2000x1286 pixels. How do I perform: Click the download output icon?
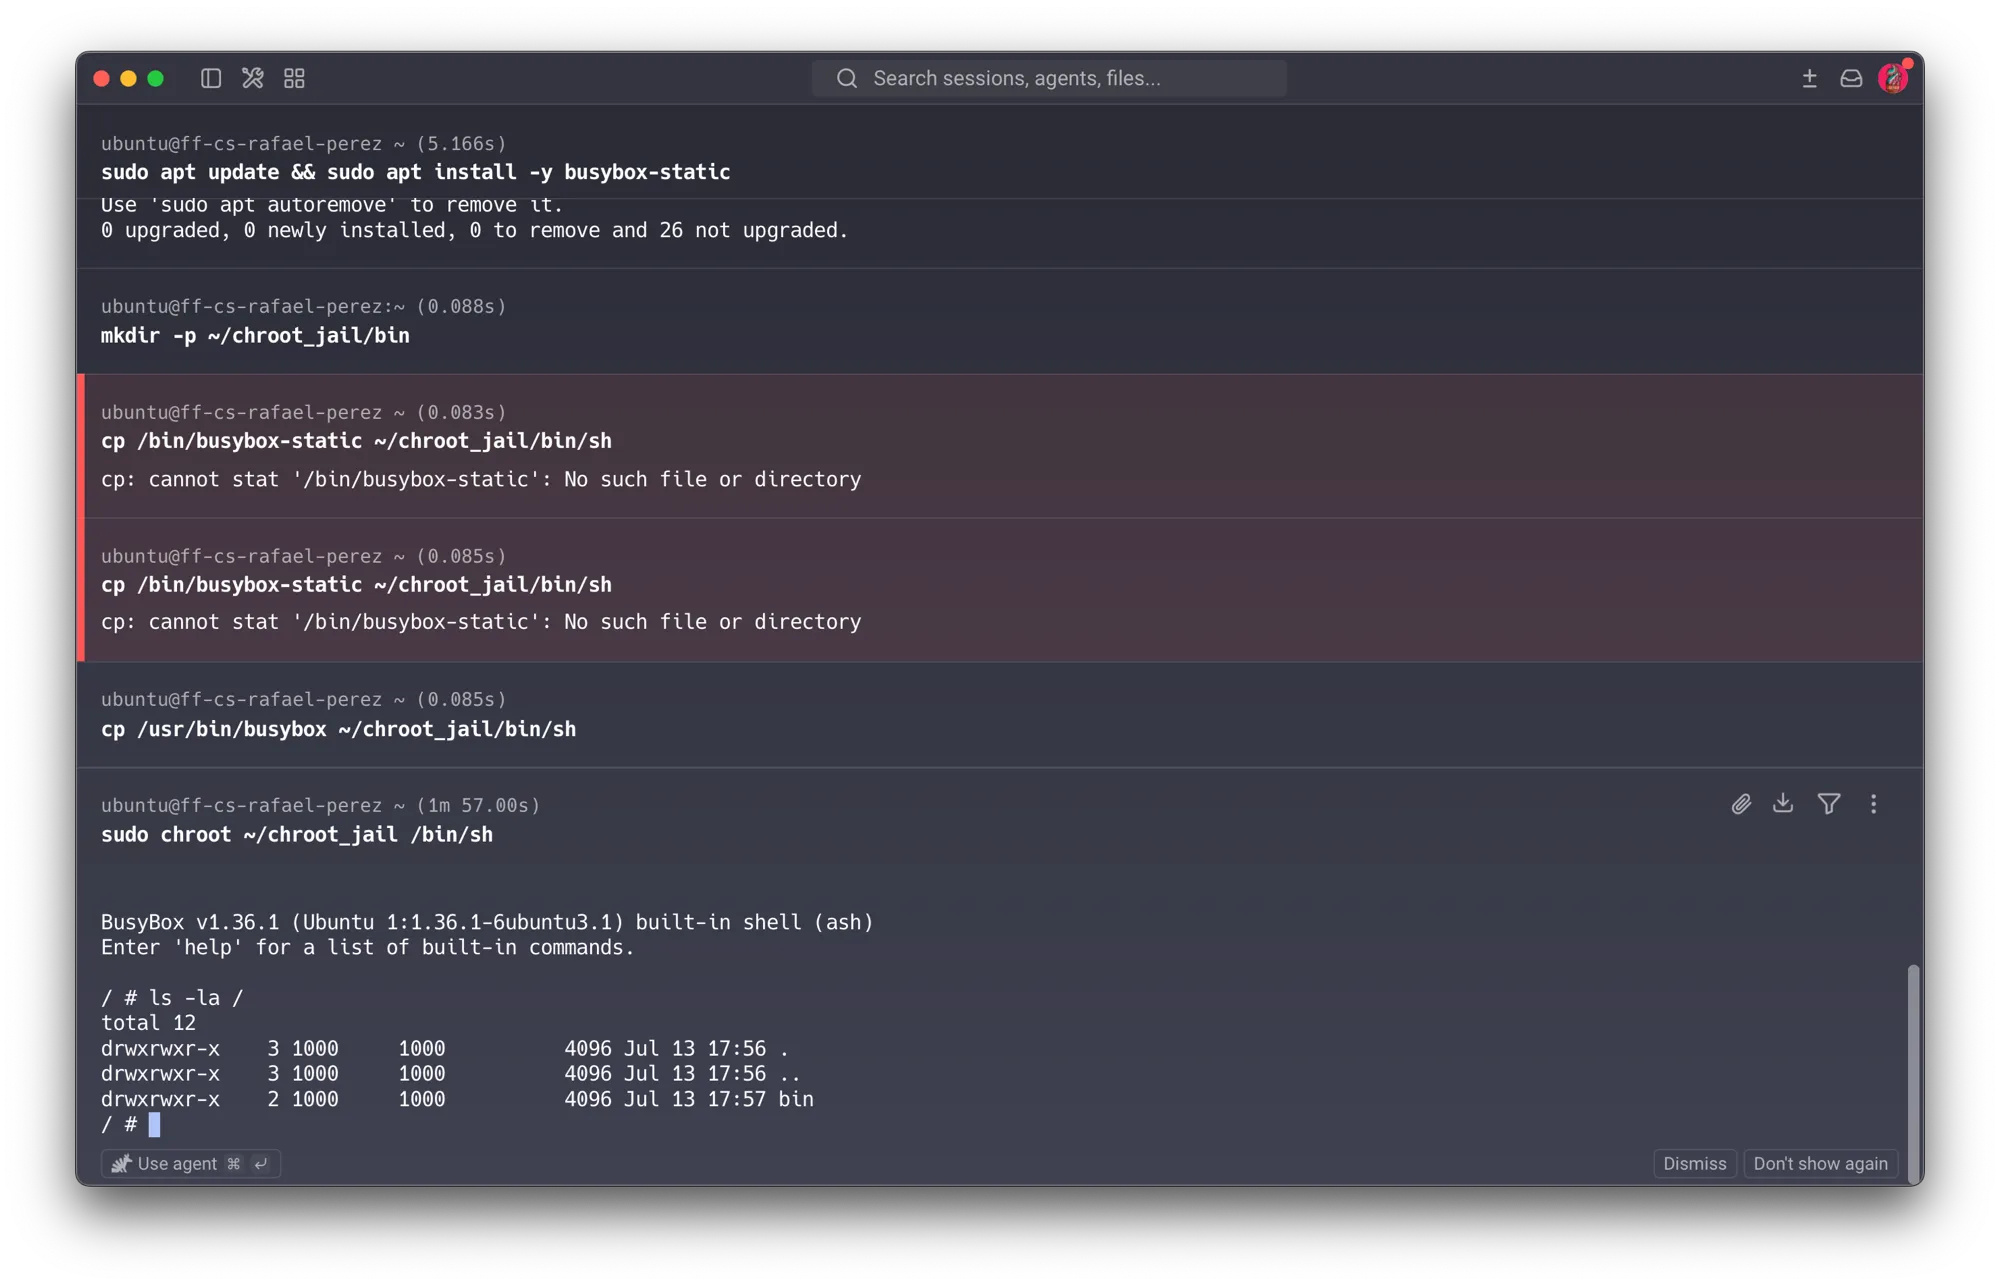[x=1783, y=803]
